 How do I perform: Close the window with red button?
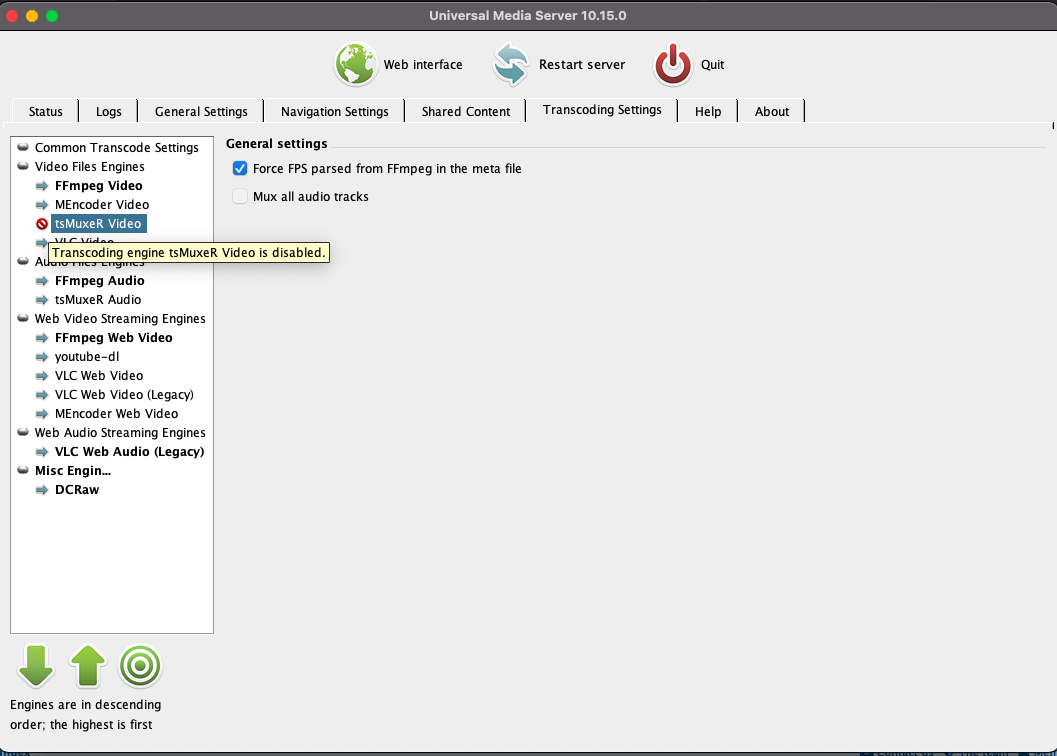12,16
